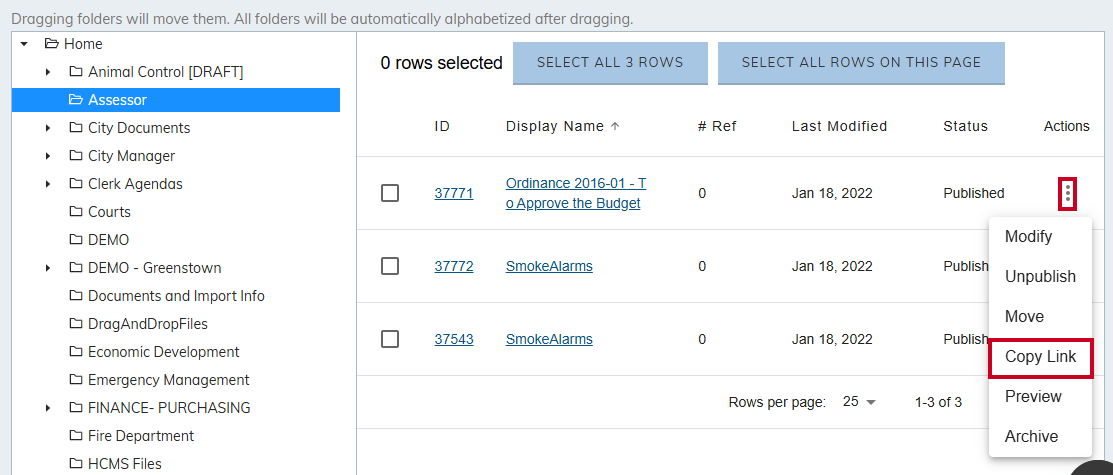This screenshot has width=1113, height=475.
Task: Select checkbox for document 37772
Action: 390,266
